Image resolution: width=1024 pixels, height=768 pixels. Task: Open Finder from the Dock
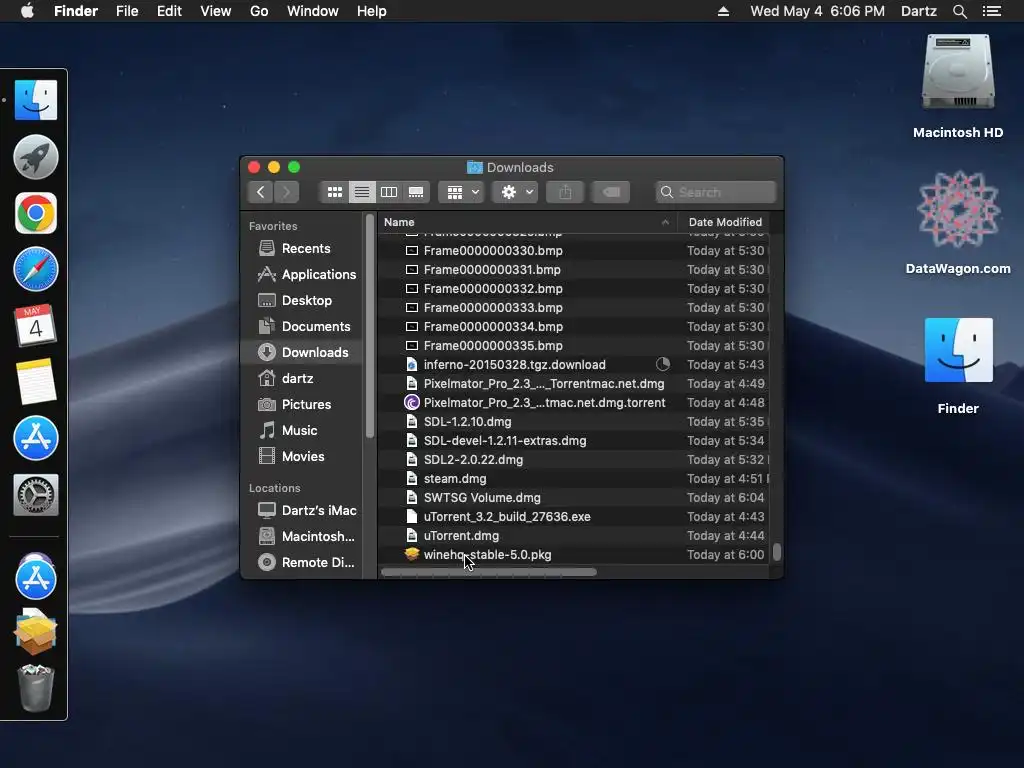click(36, 100)
